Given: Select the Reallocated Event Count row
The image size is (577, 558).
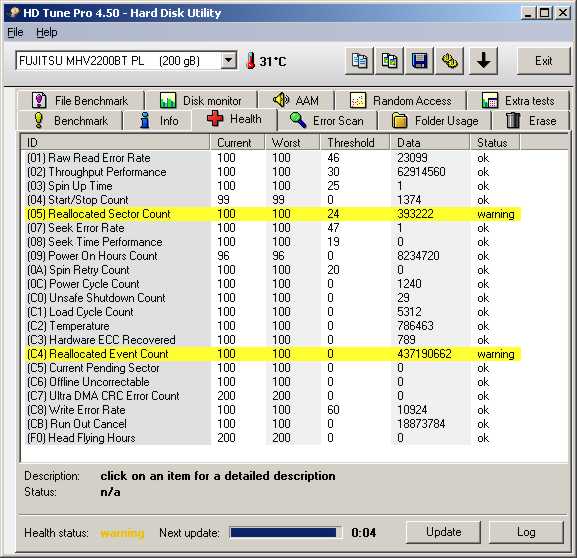Looking at the screenshot, I should pos(273,354).
